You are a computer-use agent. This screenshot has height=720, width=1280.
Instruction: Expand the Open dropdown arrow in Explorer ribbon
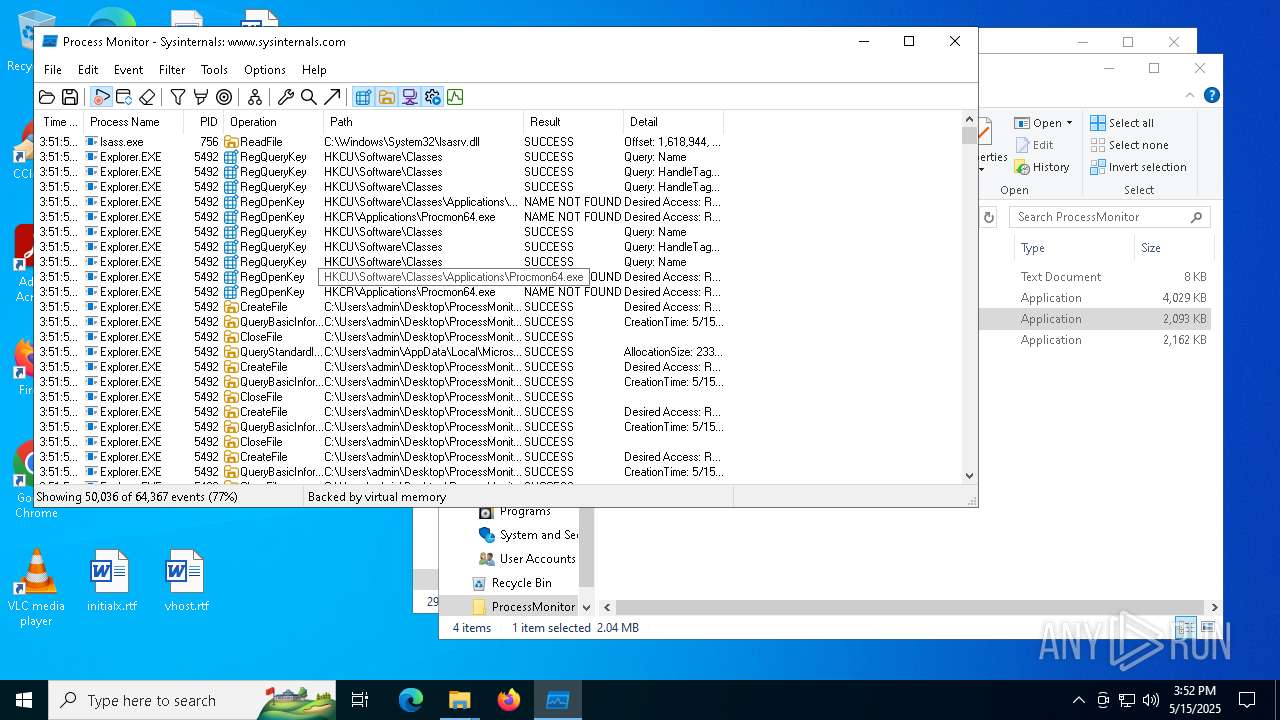click(1069, 123)
